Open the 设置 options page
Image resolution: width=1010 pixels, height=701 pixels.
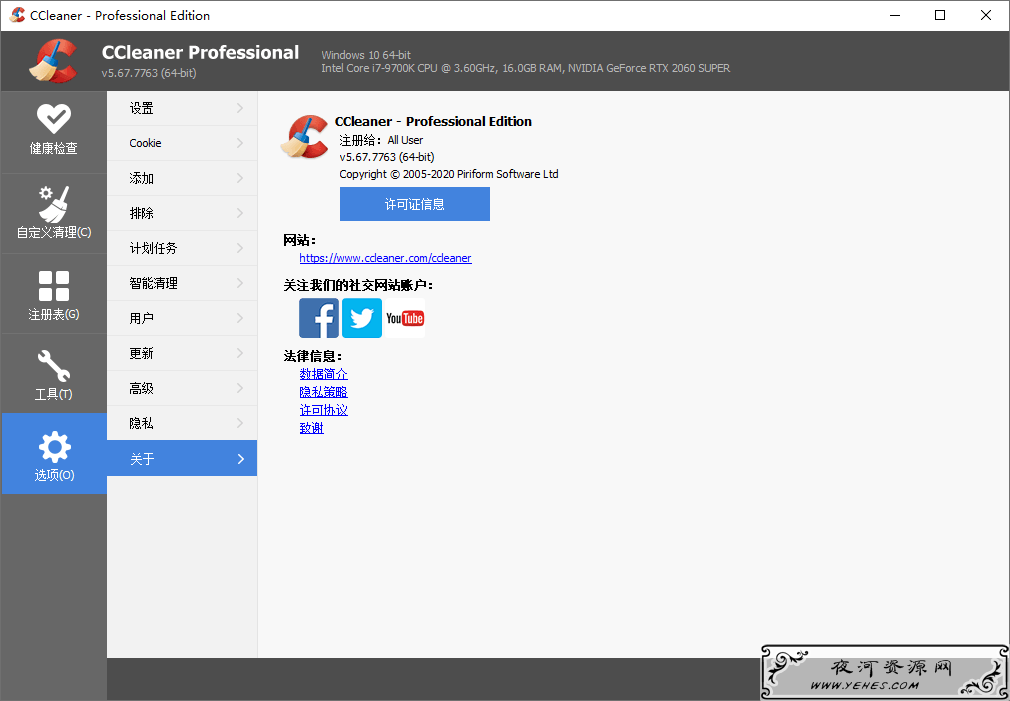(x=182, y=108)
